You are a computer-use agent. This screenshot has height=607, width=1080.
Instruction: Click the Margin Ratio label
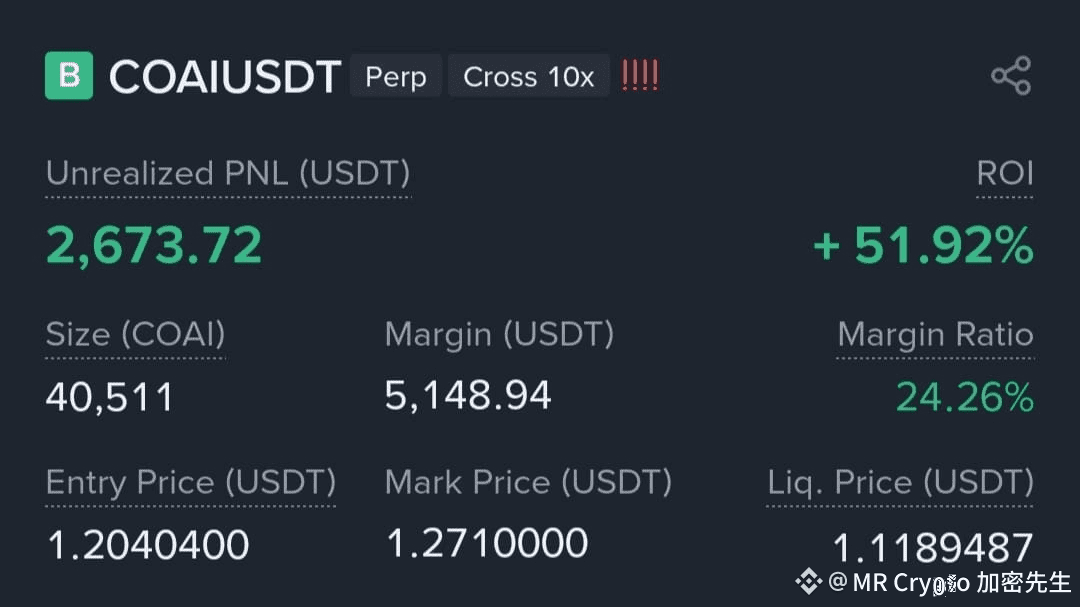coord(935,335)
